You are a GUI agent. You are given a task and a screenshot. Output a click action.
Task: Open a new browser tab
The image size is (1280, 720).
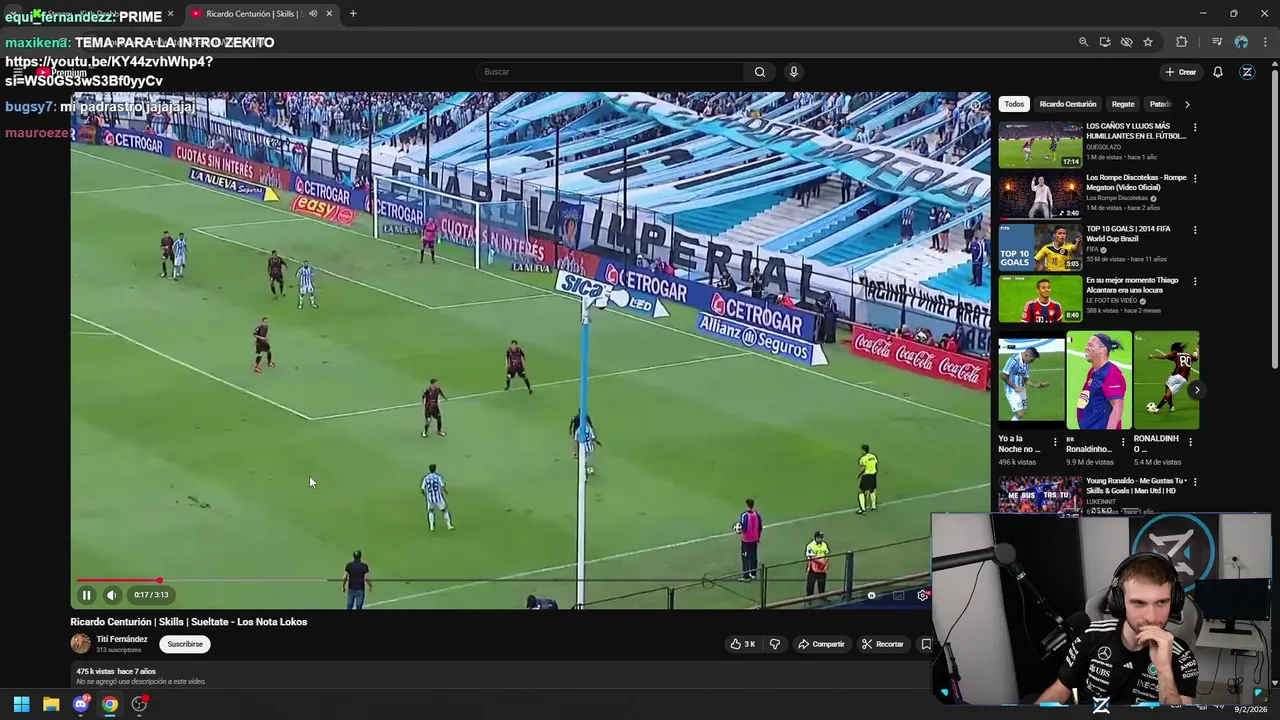click(x=353, y=14)
